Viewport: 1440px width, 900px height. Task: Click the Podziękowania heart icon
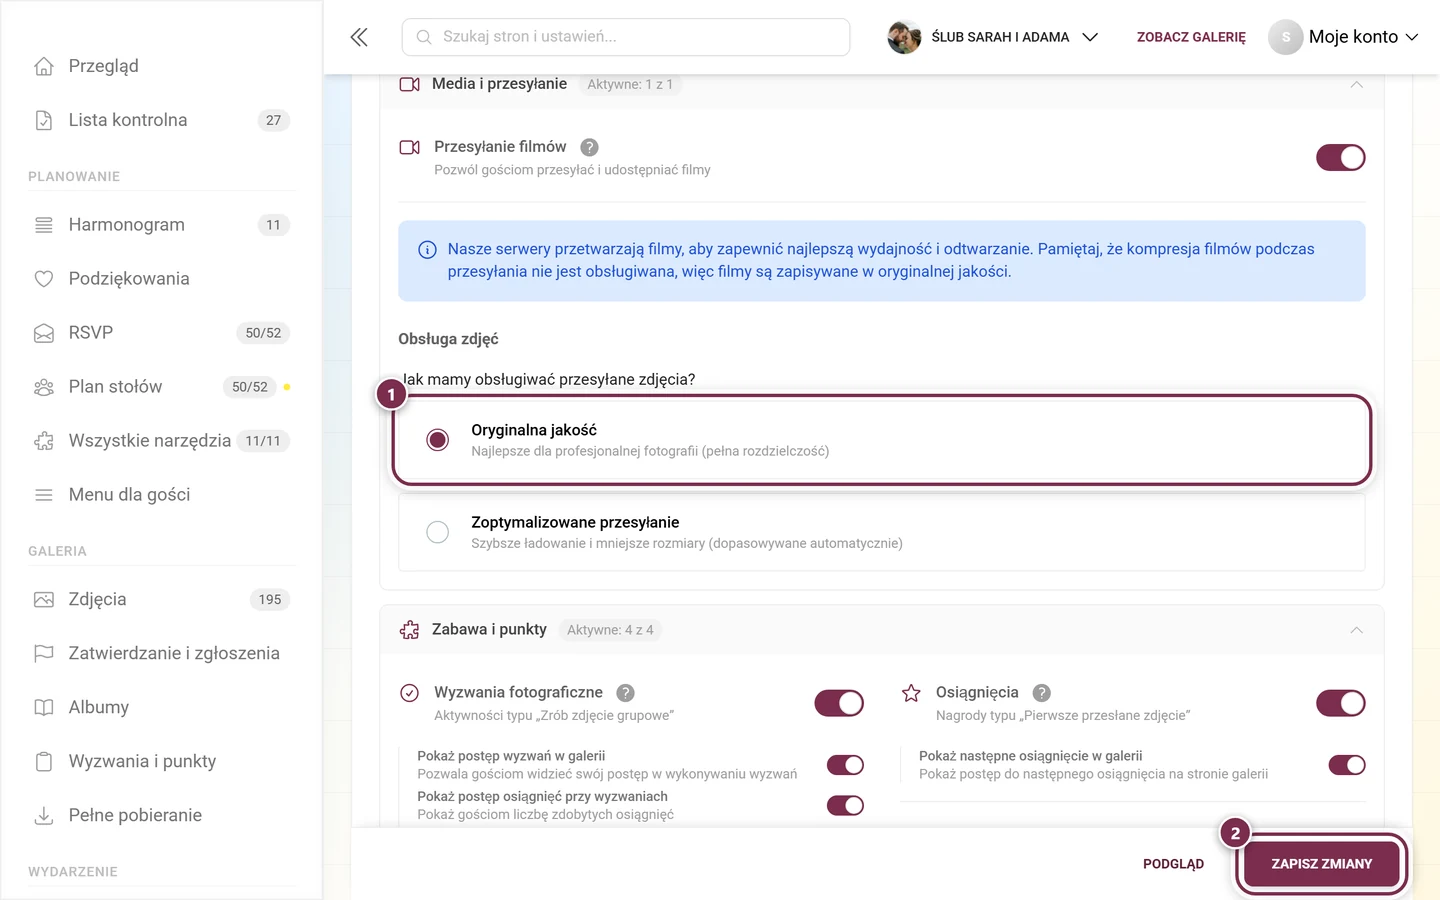click(x=44, y=279)
